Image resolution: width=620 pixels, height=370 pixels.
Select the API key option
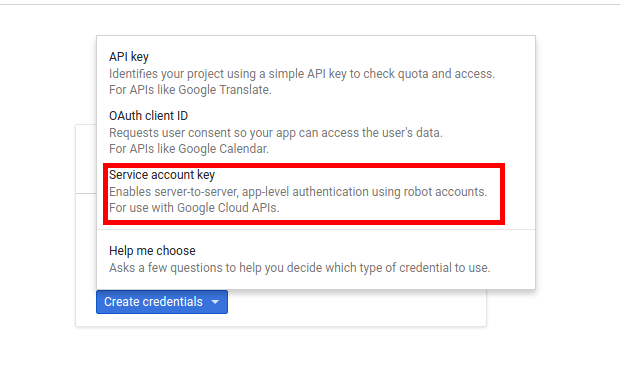tap(316, 73)
